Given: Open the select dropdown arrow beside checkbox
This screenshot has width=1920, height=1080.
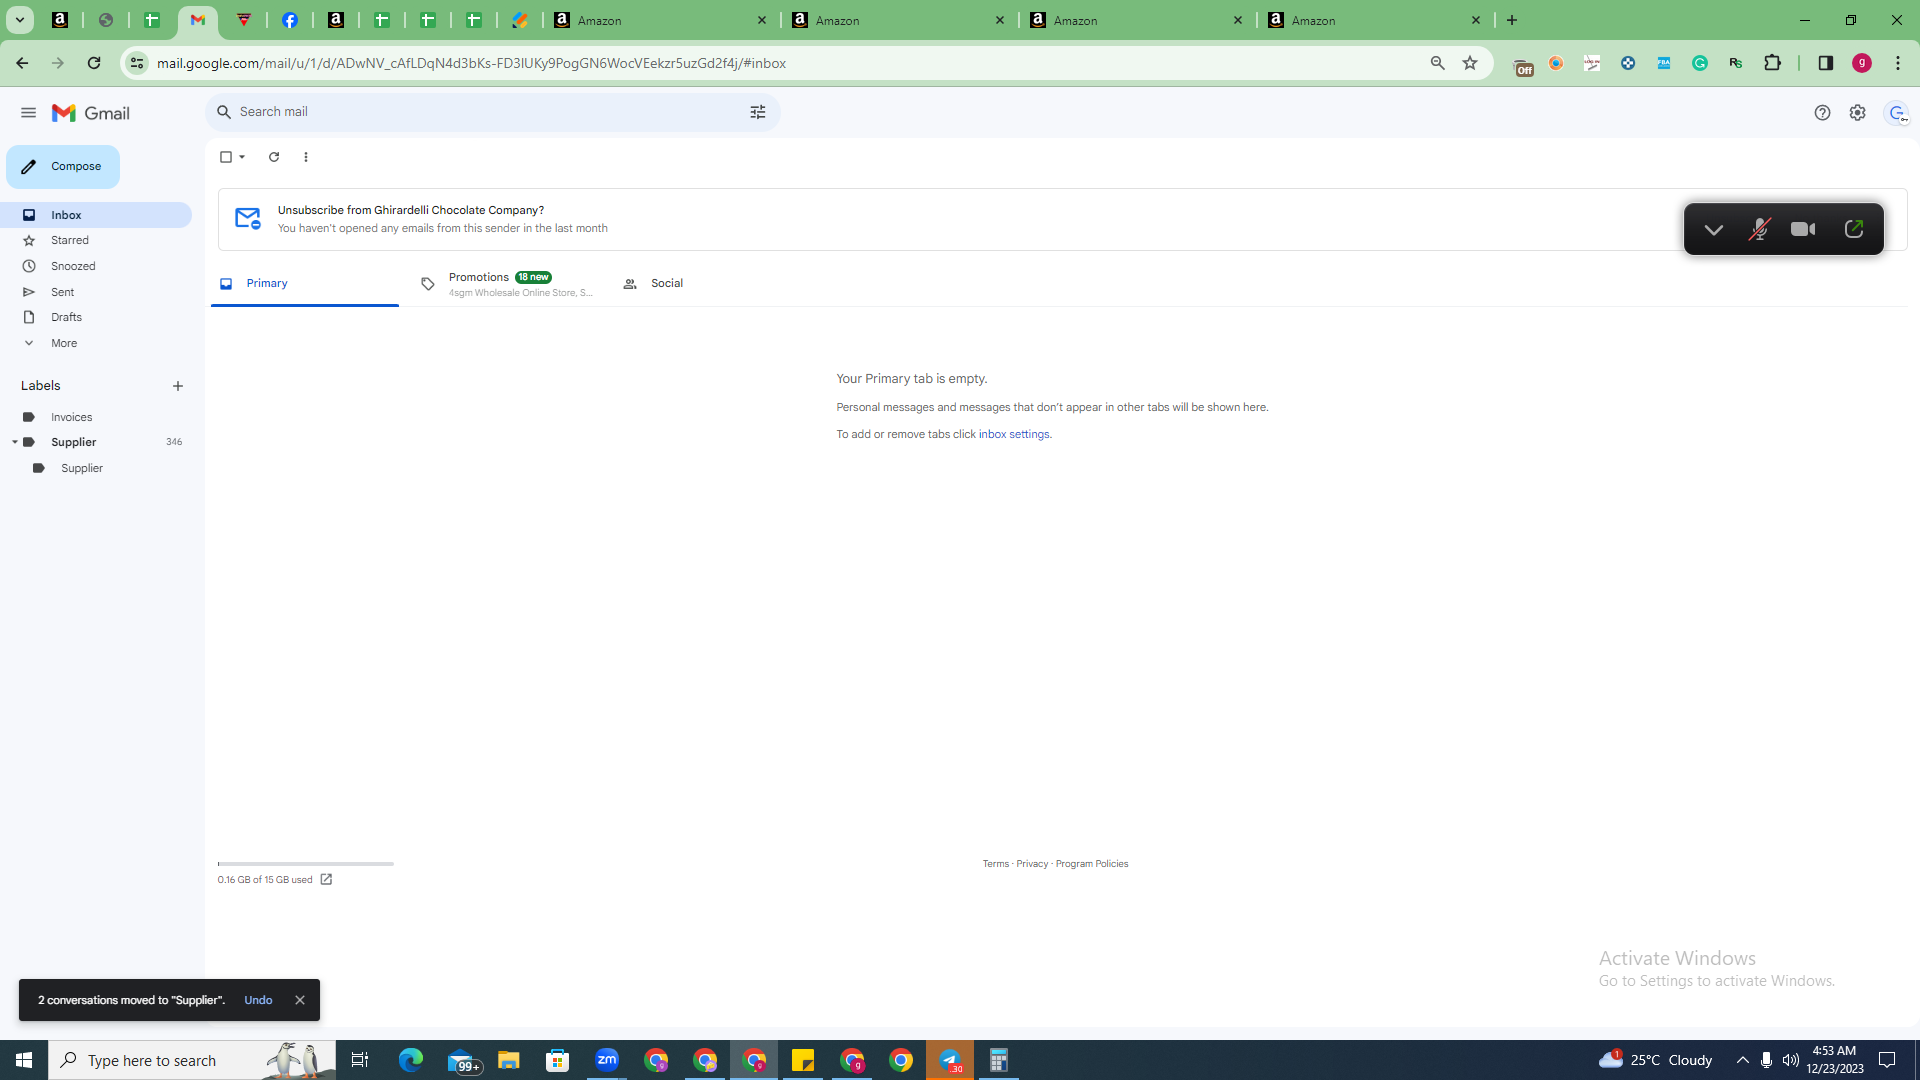Looking at the screenshot, I should pyautogui.click(x=242, y=157).
